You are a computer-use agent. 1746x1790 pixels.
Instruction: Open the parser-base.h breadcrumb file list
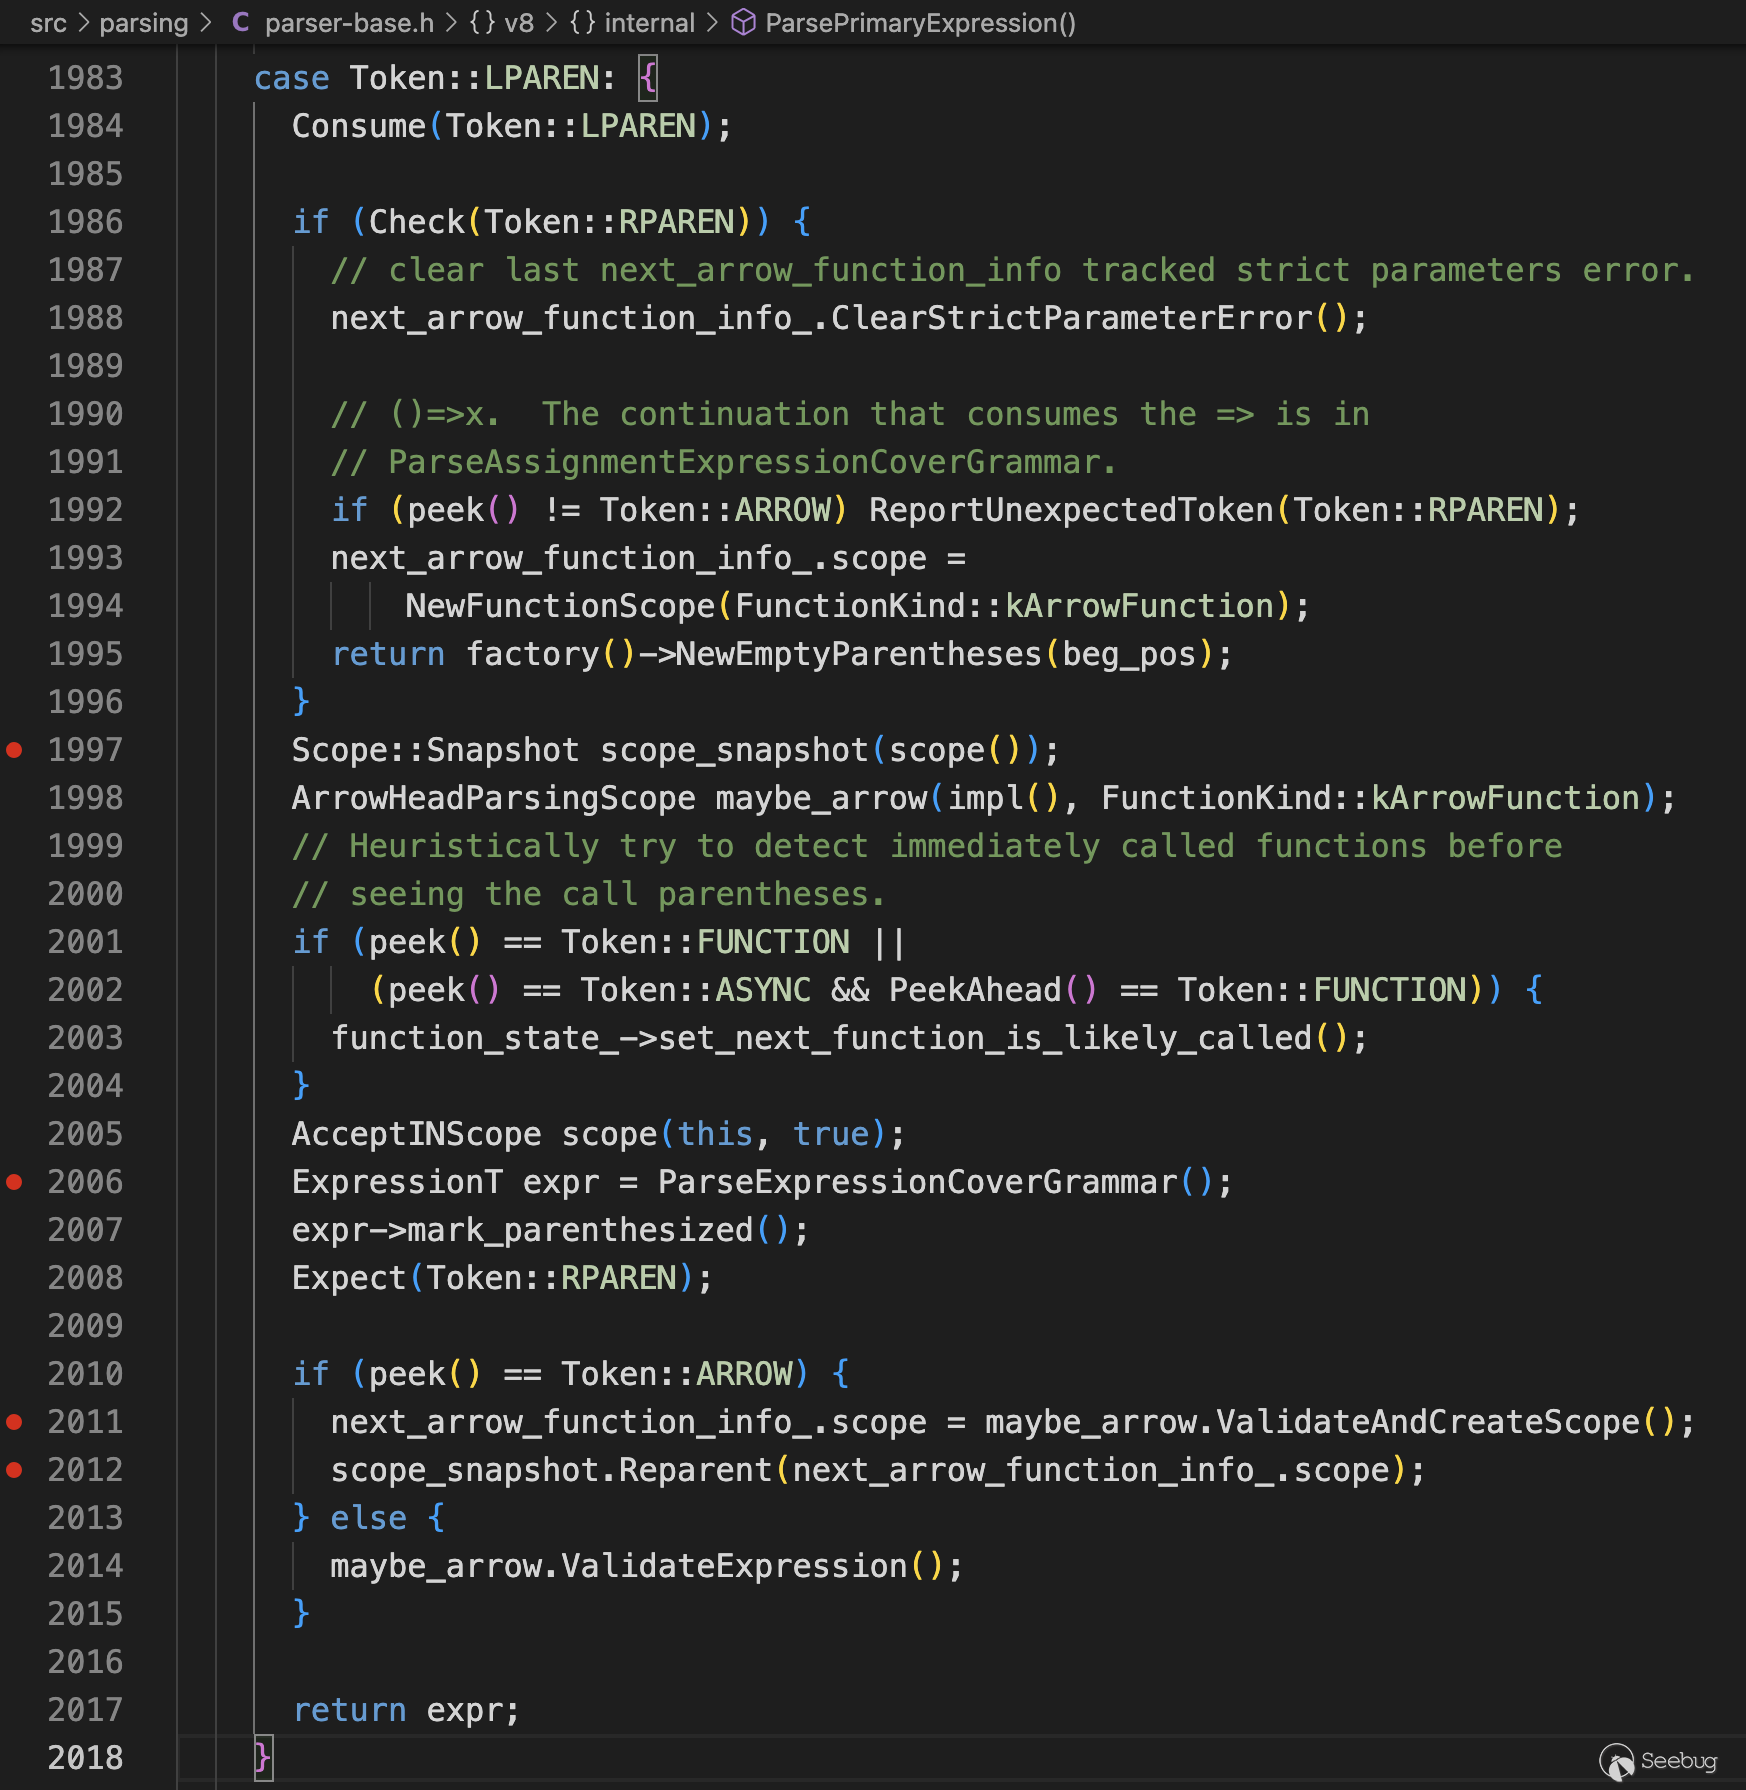pos(349,22)
